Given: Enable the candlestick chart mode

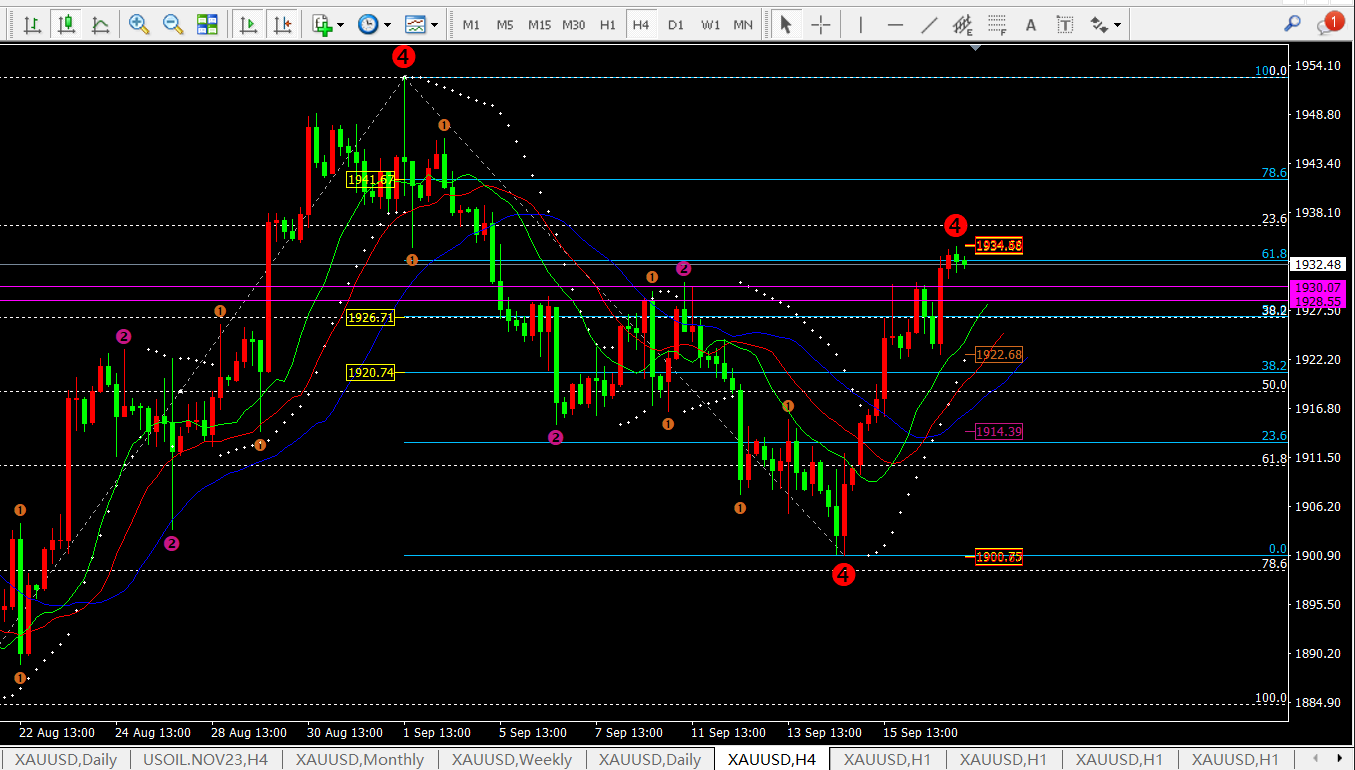Looking at the screenshot, I should coord(66,25).
